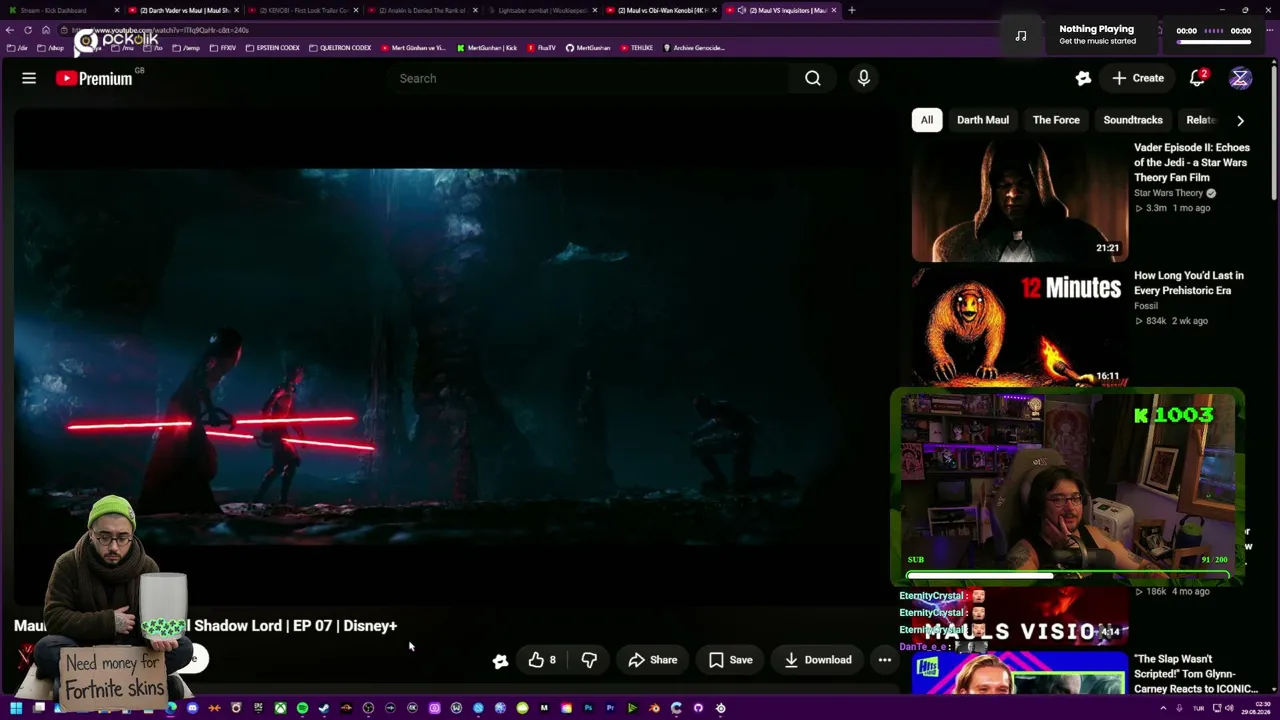The image size is (1280, 720).
Task: Click the sparkle icon beside Create
Action: coord(1083,78)
